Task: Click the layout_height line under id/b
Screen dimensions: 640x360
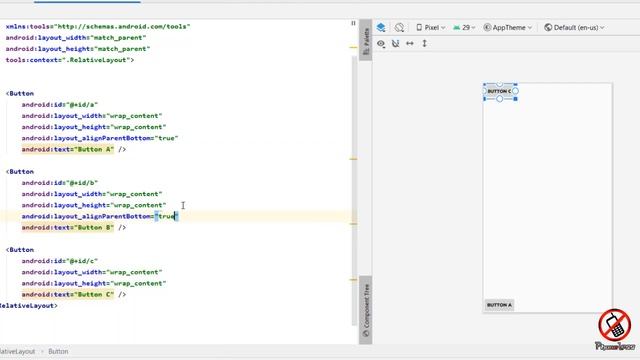Action: coord(94,205)
